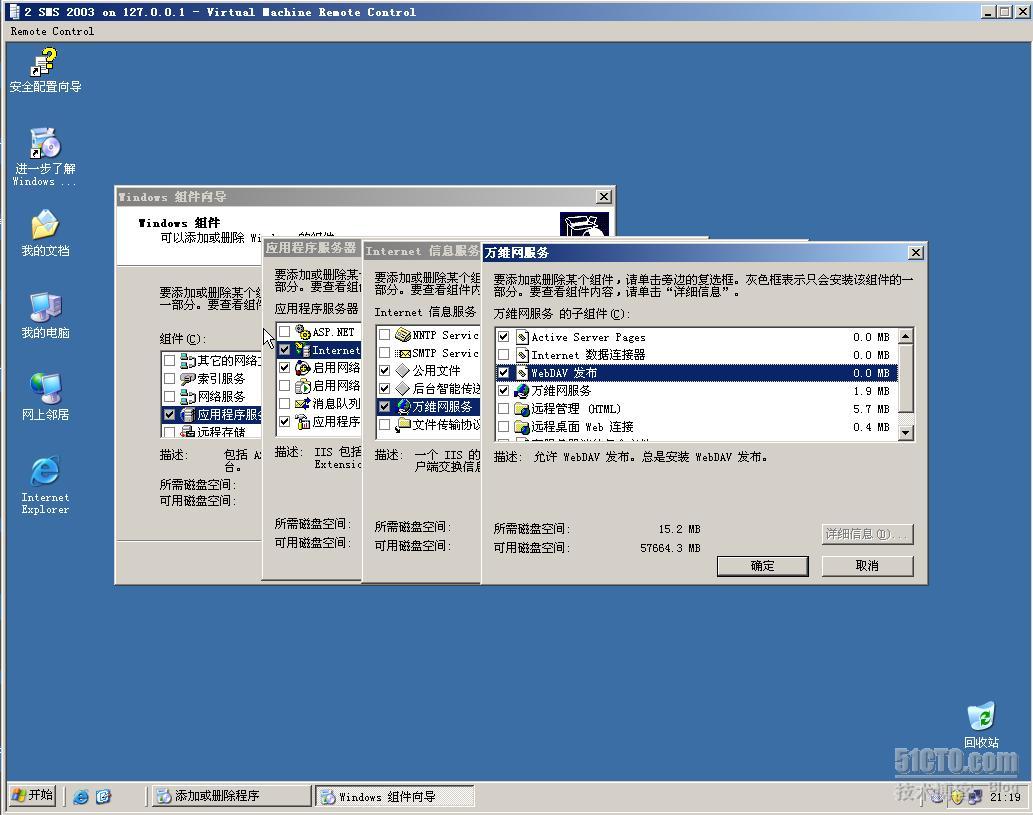Check the SMTP Service checkbox

click(384, 352)
